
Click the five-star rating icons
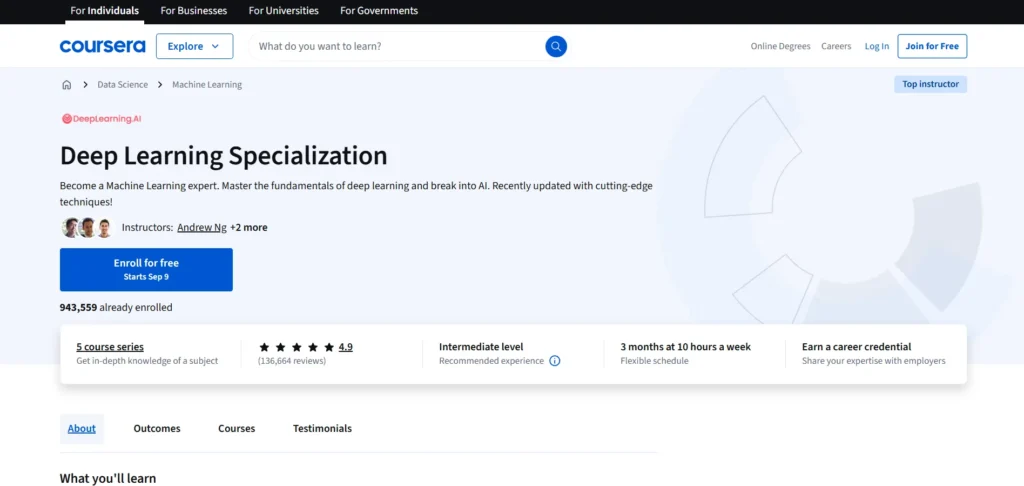coord(296,347)
